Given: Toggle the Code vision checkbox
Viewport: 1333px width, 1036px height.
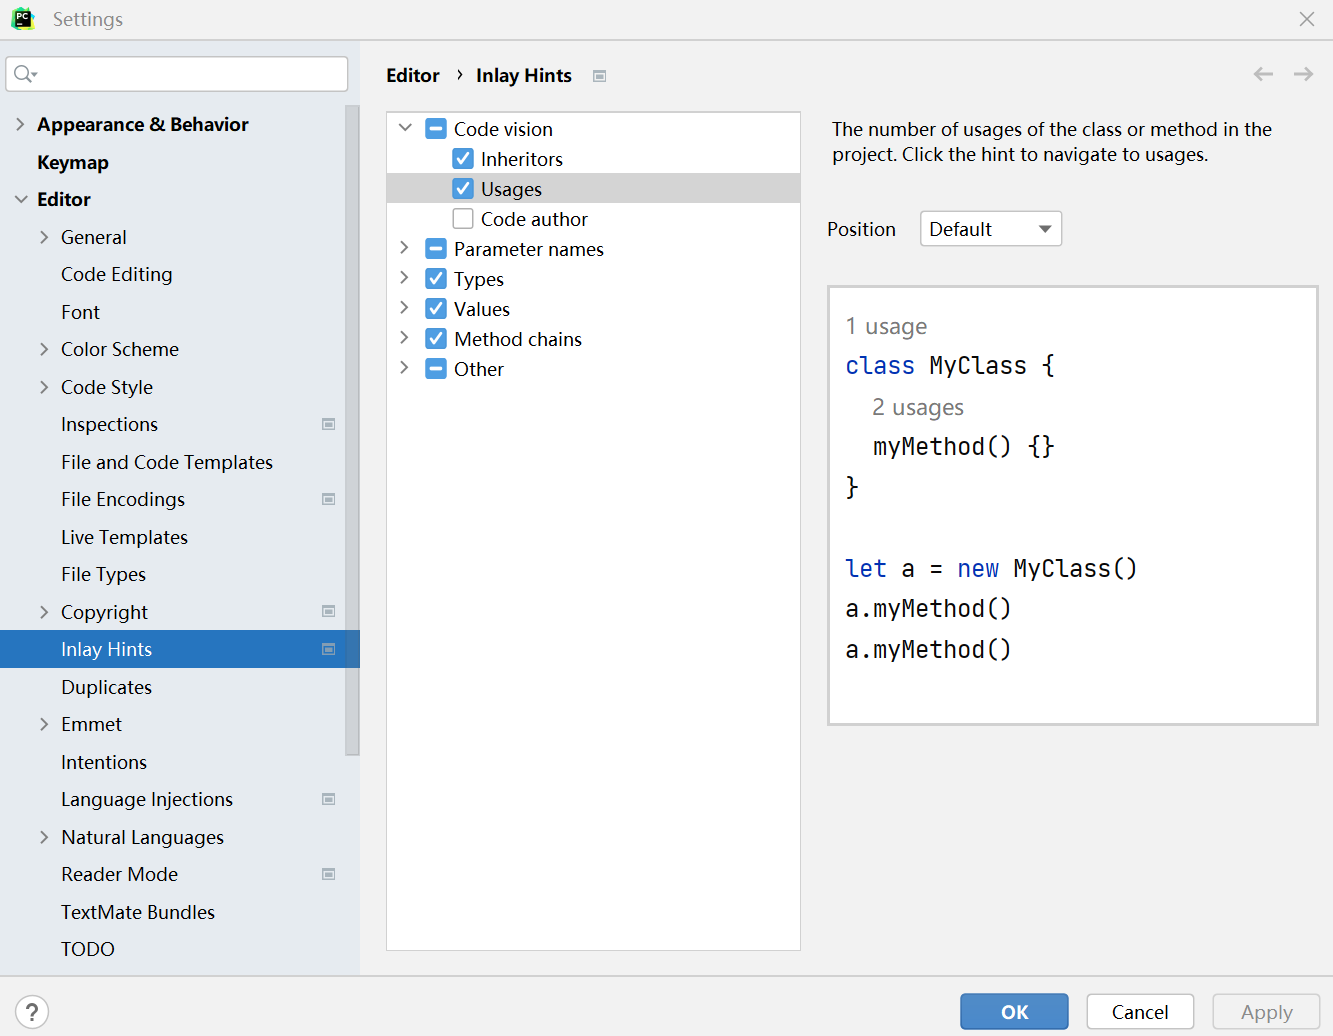Looking at the screenshot, I should [x=436, y=129].
